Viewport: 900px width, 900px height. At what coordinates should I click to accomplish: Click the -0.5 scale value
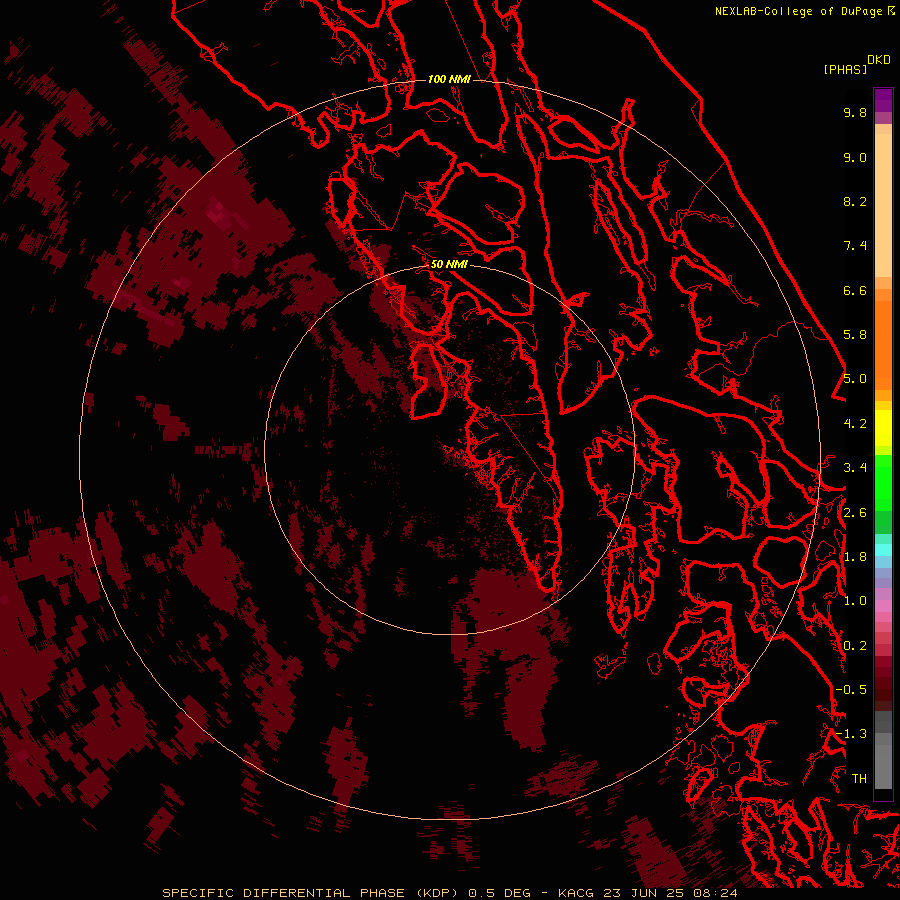tap(851, 689)
